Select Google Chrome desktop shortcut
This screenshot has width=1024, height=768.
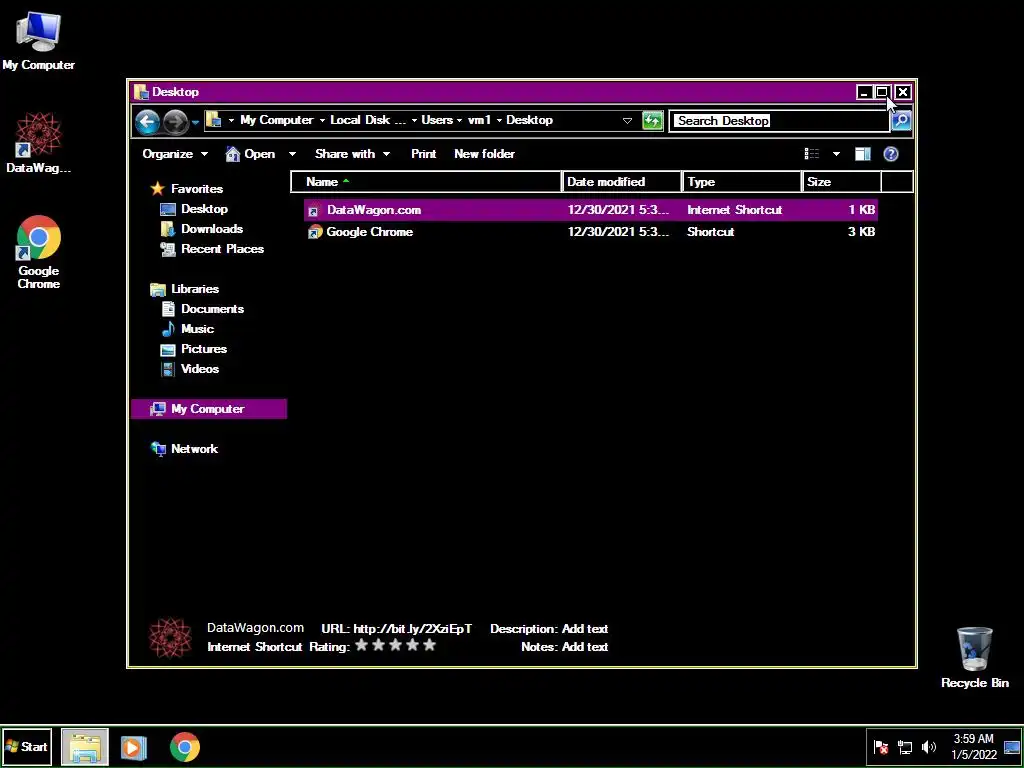[39, 252]
